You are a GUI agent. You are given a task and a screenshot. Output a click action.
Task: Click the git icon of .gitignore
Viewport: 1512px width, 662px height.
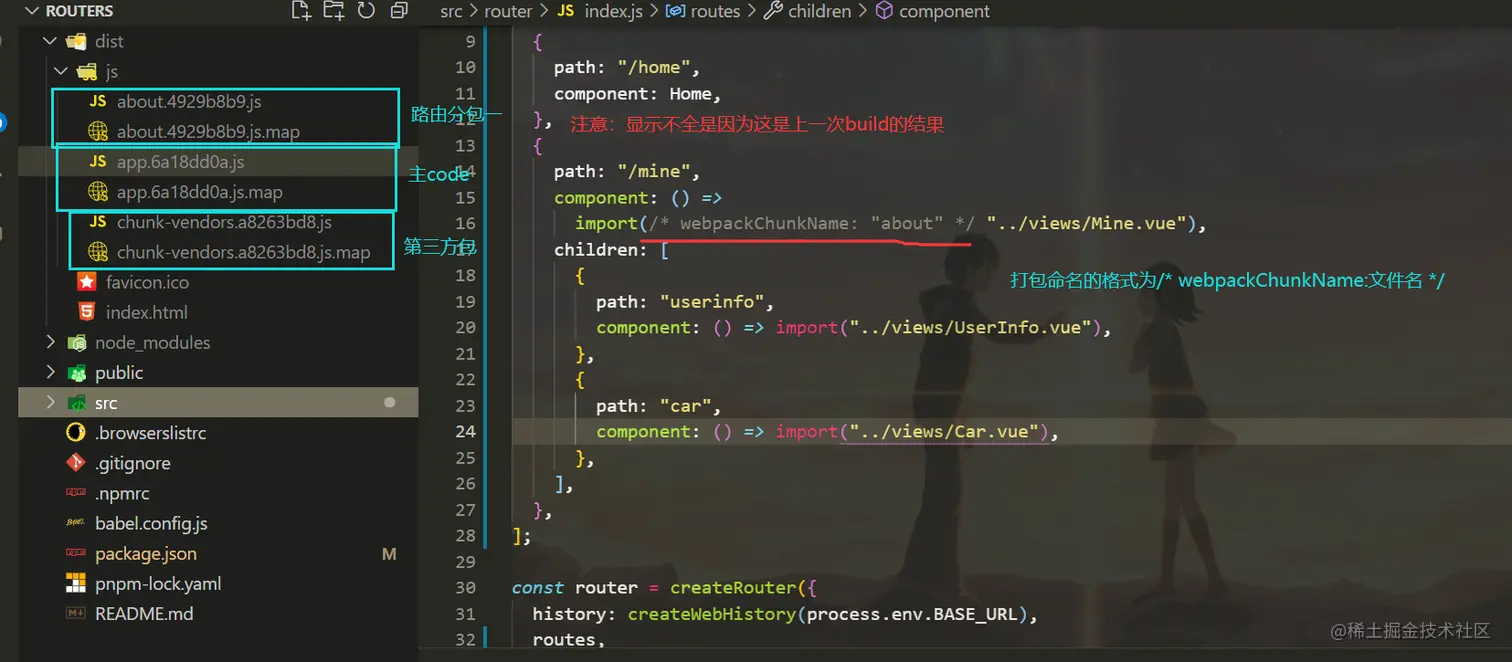(76, 463)
